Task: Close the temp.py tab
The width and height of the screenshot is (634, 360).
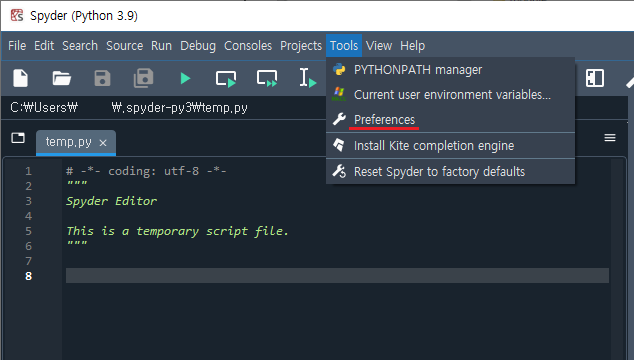Action: 103,143
